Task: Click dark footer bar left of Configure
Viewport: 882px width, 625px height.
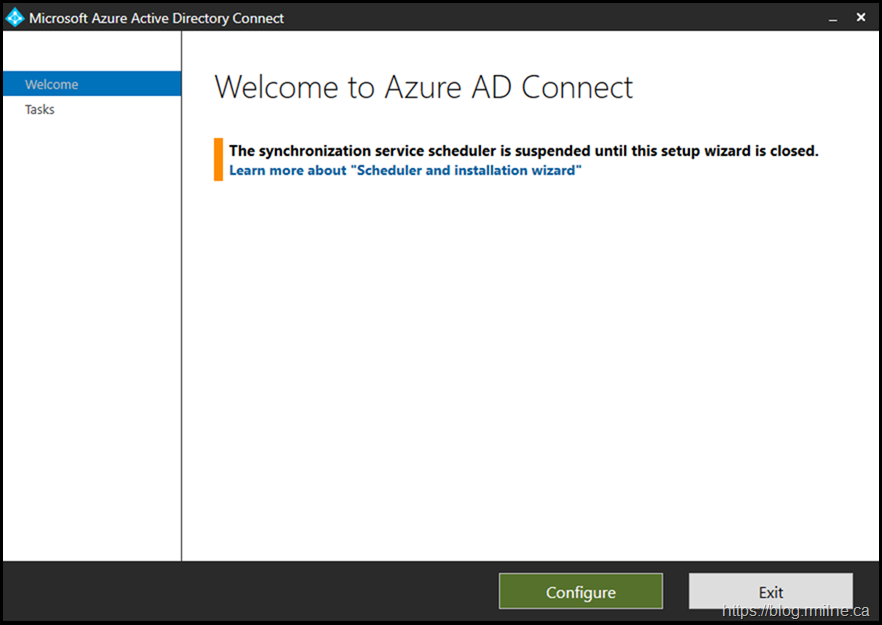Action: click(x=250, y=592)
